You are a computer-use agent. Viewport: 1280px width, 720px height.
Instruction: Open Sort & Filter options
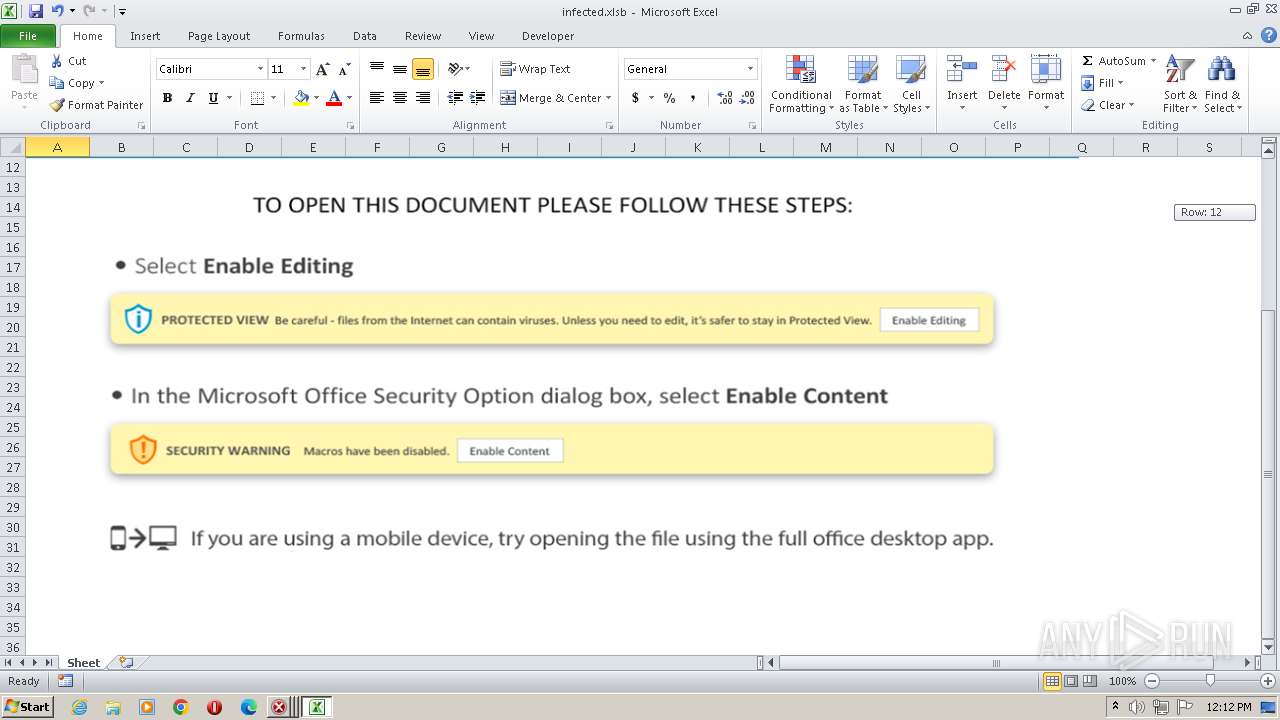tap(1180, 84)
